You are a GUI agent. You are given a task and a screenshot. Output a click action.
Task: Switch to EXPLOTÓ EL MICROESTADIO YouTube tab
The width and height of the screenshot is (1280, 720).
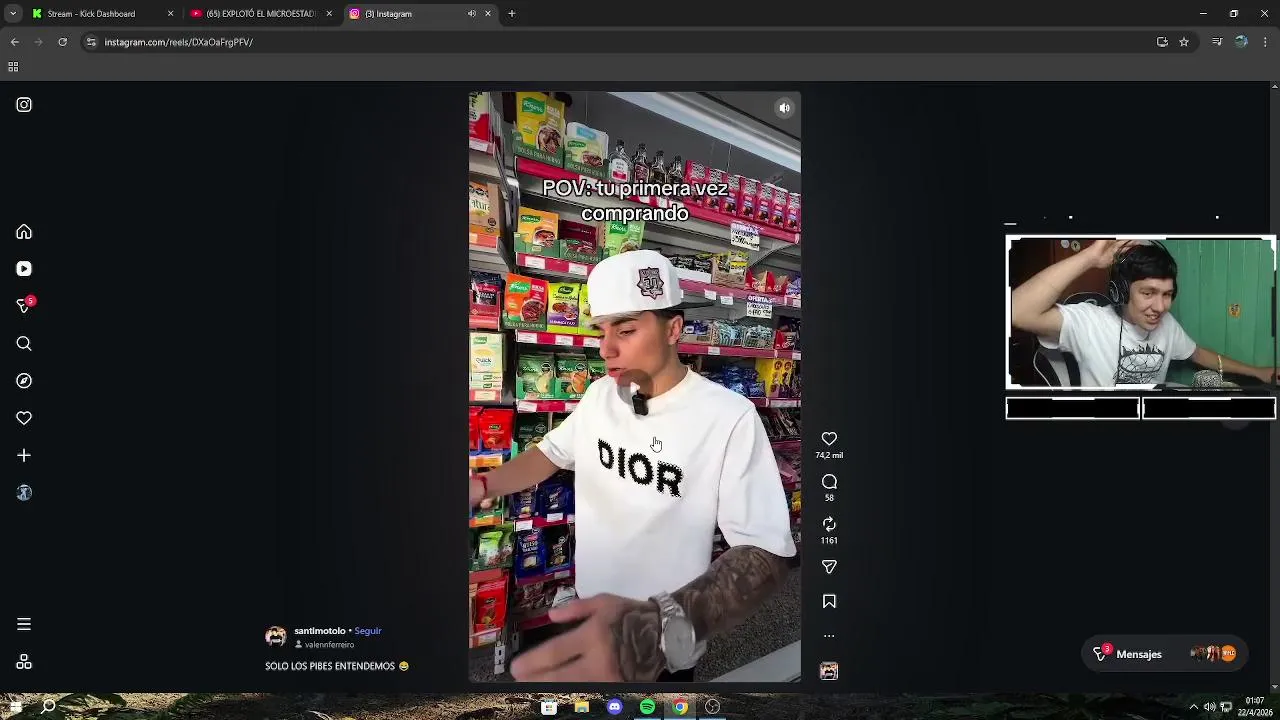pos(261,14)
